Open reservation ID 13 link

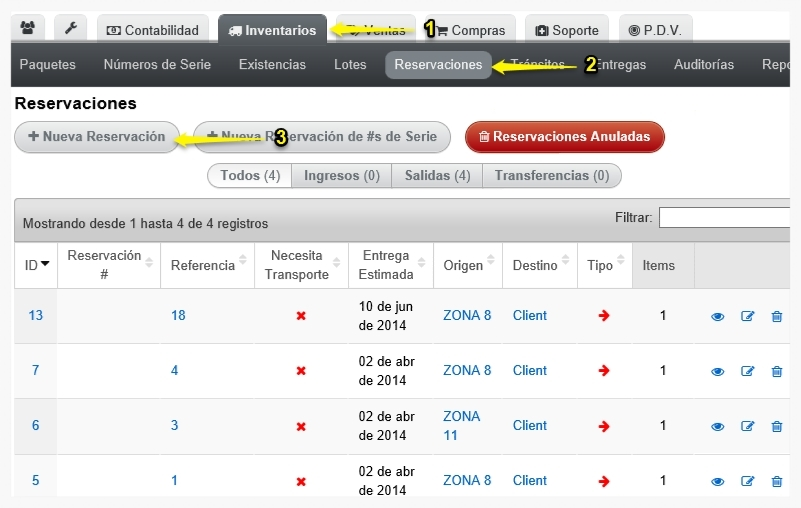click(36, 315)
